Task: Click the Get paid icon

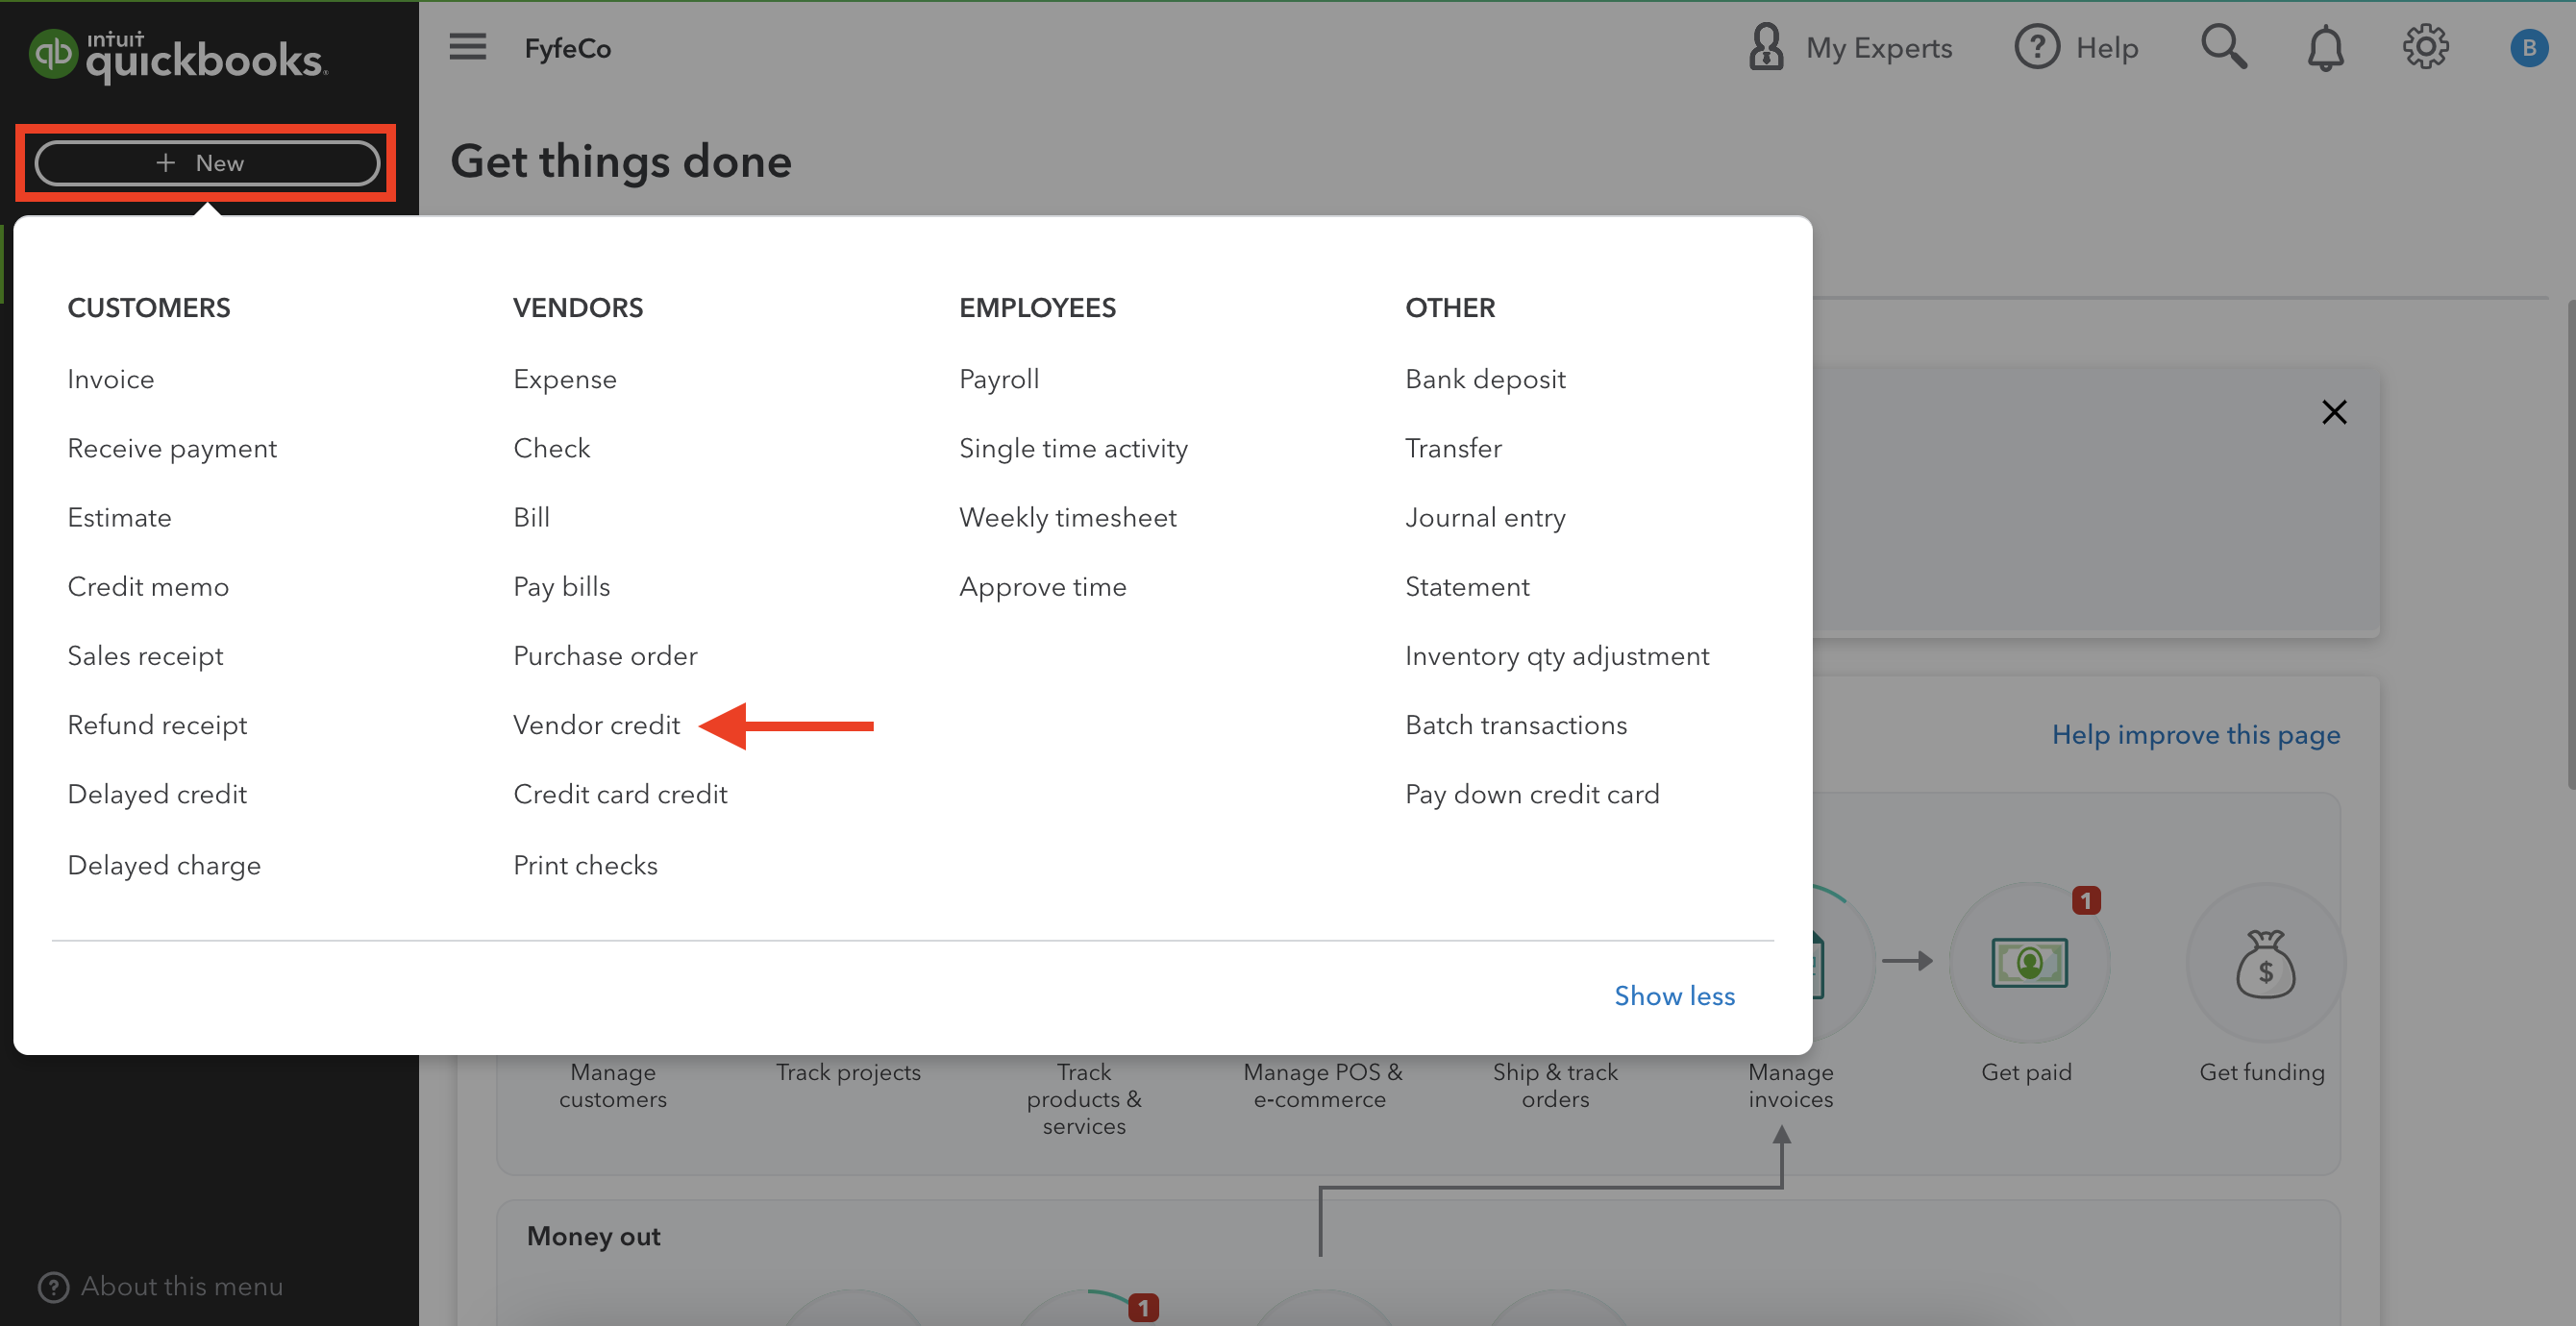Action: point(2029,962)
